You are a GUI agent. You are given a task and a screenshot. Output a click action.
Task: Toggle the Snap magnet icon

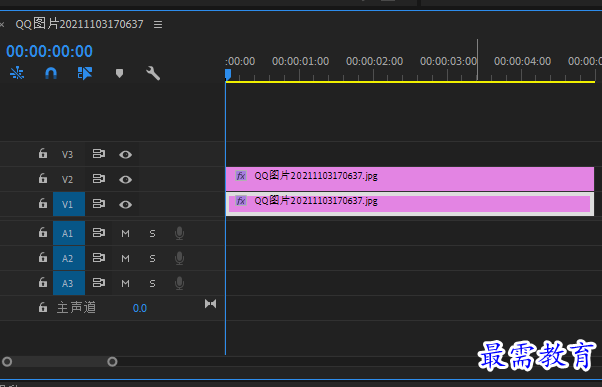point(51,73)
